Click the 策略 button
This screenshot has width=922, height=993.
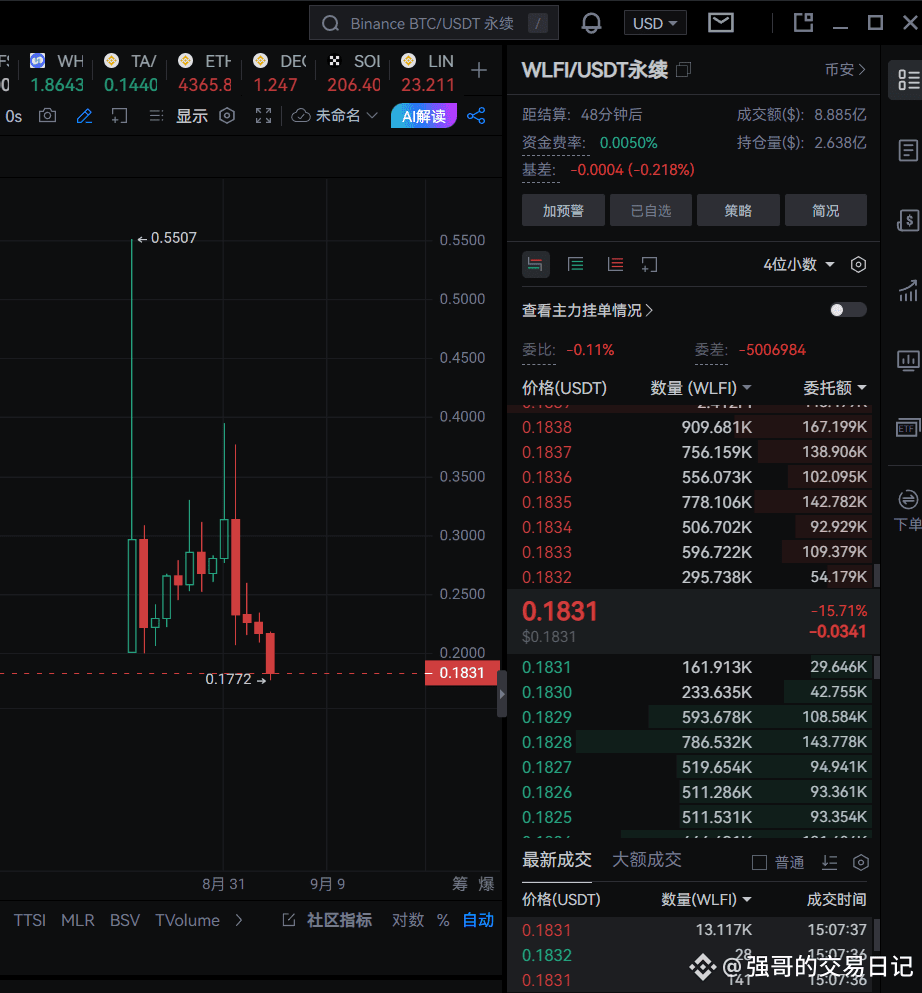tap(738, 210)
